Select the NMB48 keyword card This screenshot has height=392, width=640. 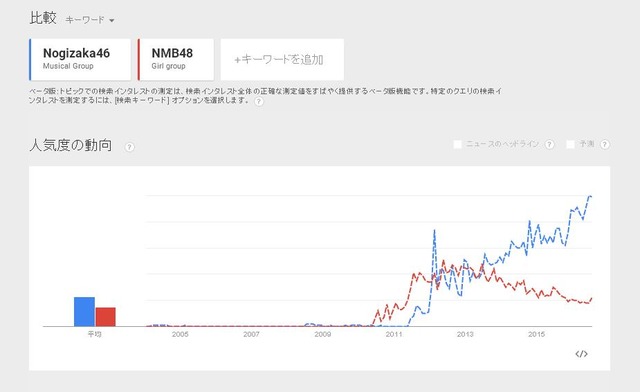tap(176, 60)
